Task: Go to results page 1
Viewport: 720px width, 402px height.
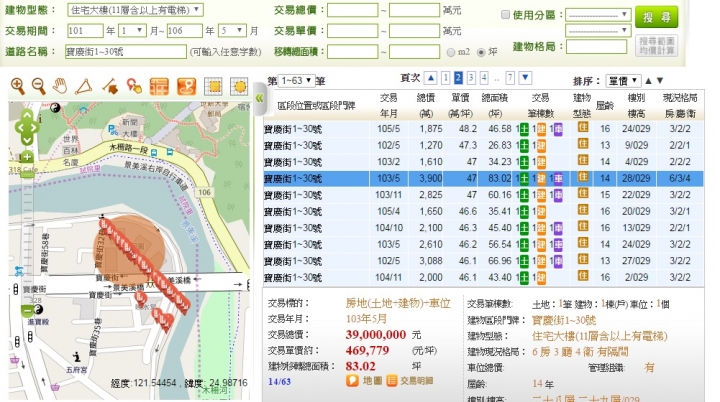Action: click(x=445, y=78)
